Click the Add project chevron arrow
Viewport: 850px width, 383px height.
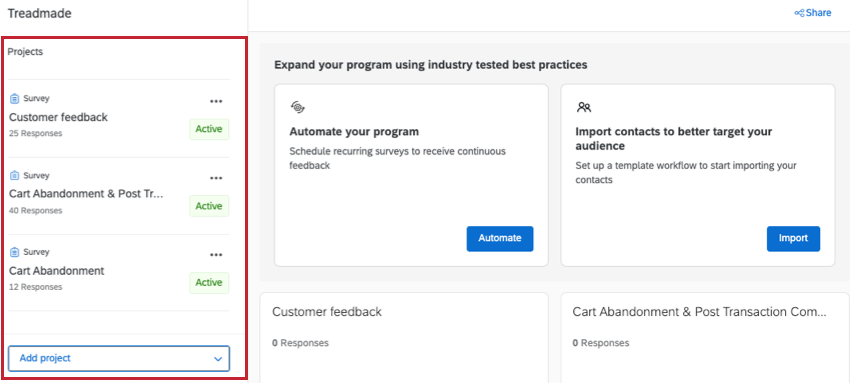pyautogui.click(x=218, y=359)
